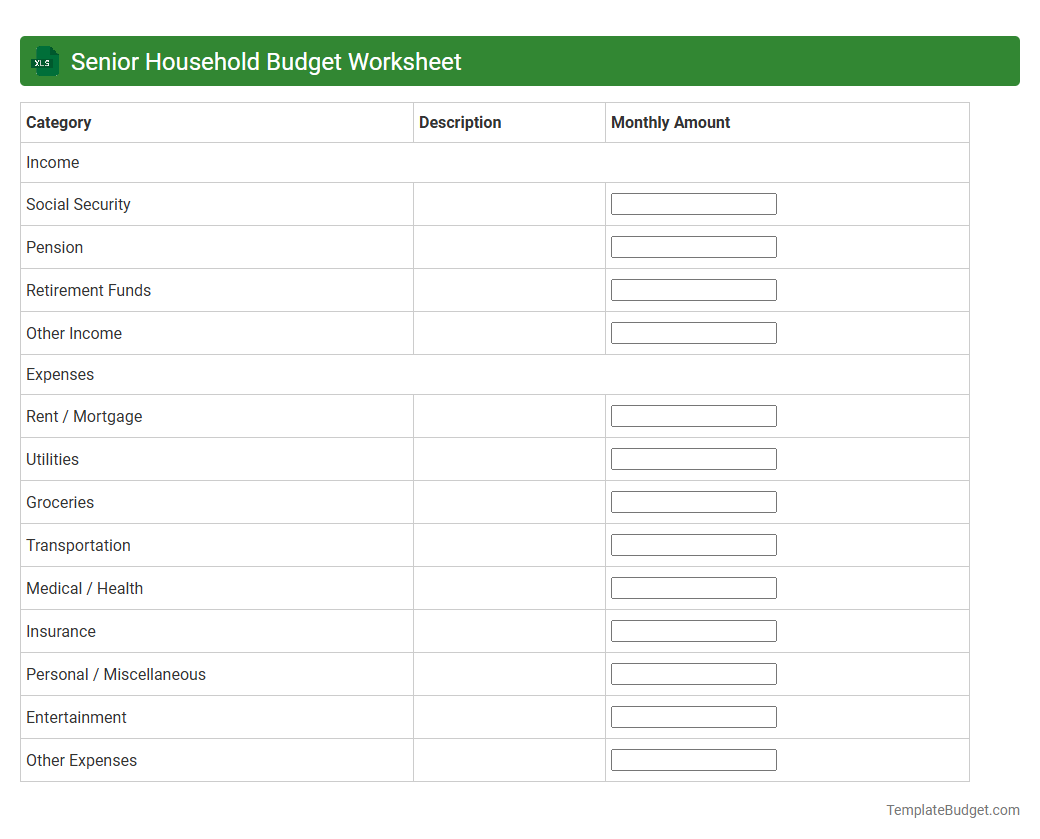Click the Utilities monthly amount box
This screenshot has height=839, width=1040.
693,458
